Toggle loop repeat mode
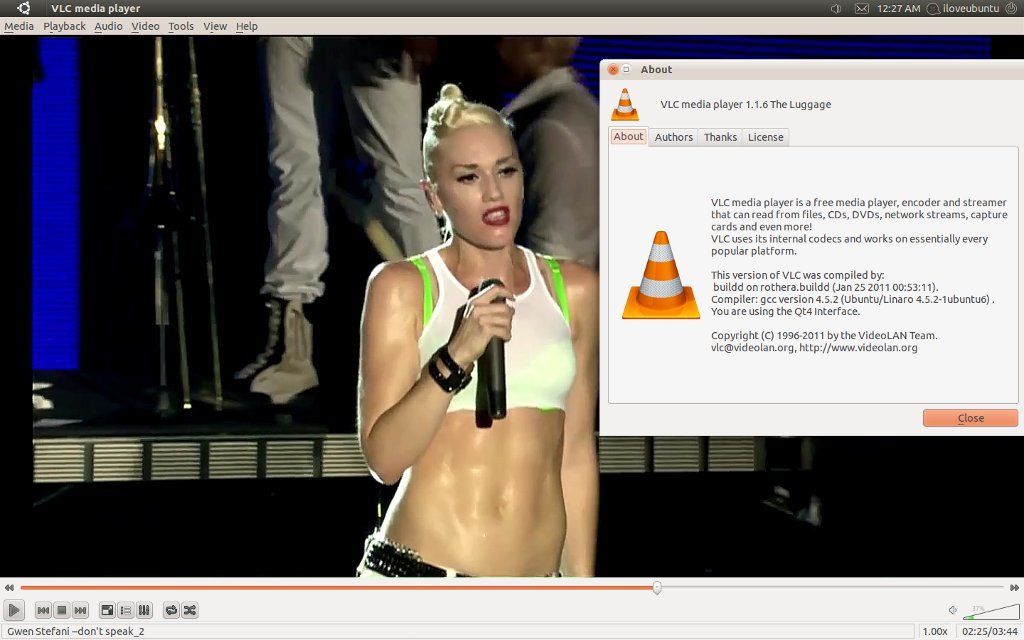The height and width of the screenshot is (640, 1024). click(x=171, y=610)
